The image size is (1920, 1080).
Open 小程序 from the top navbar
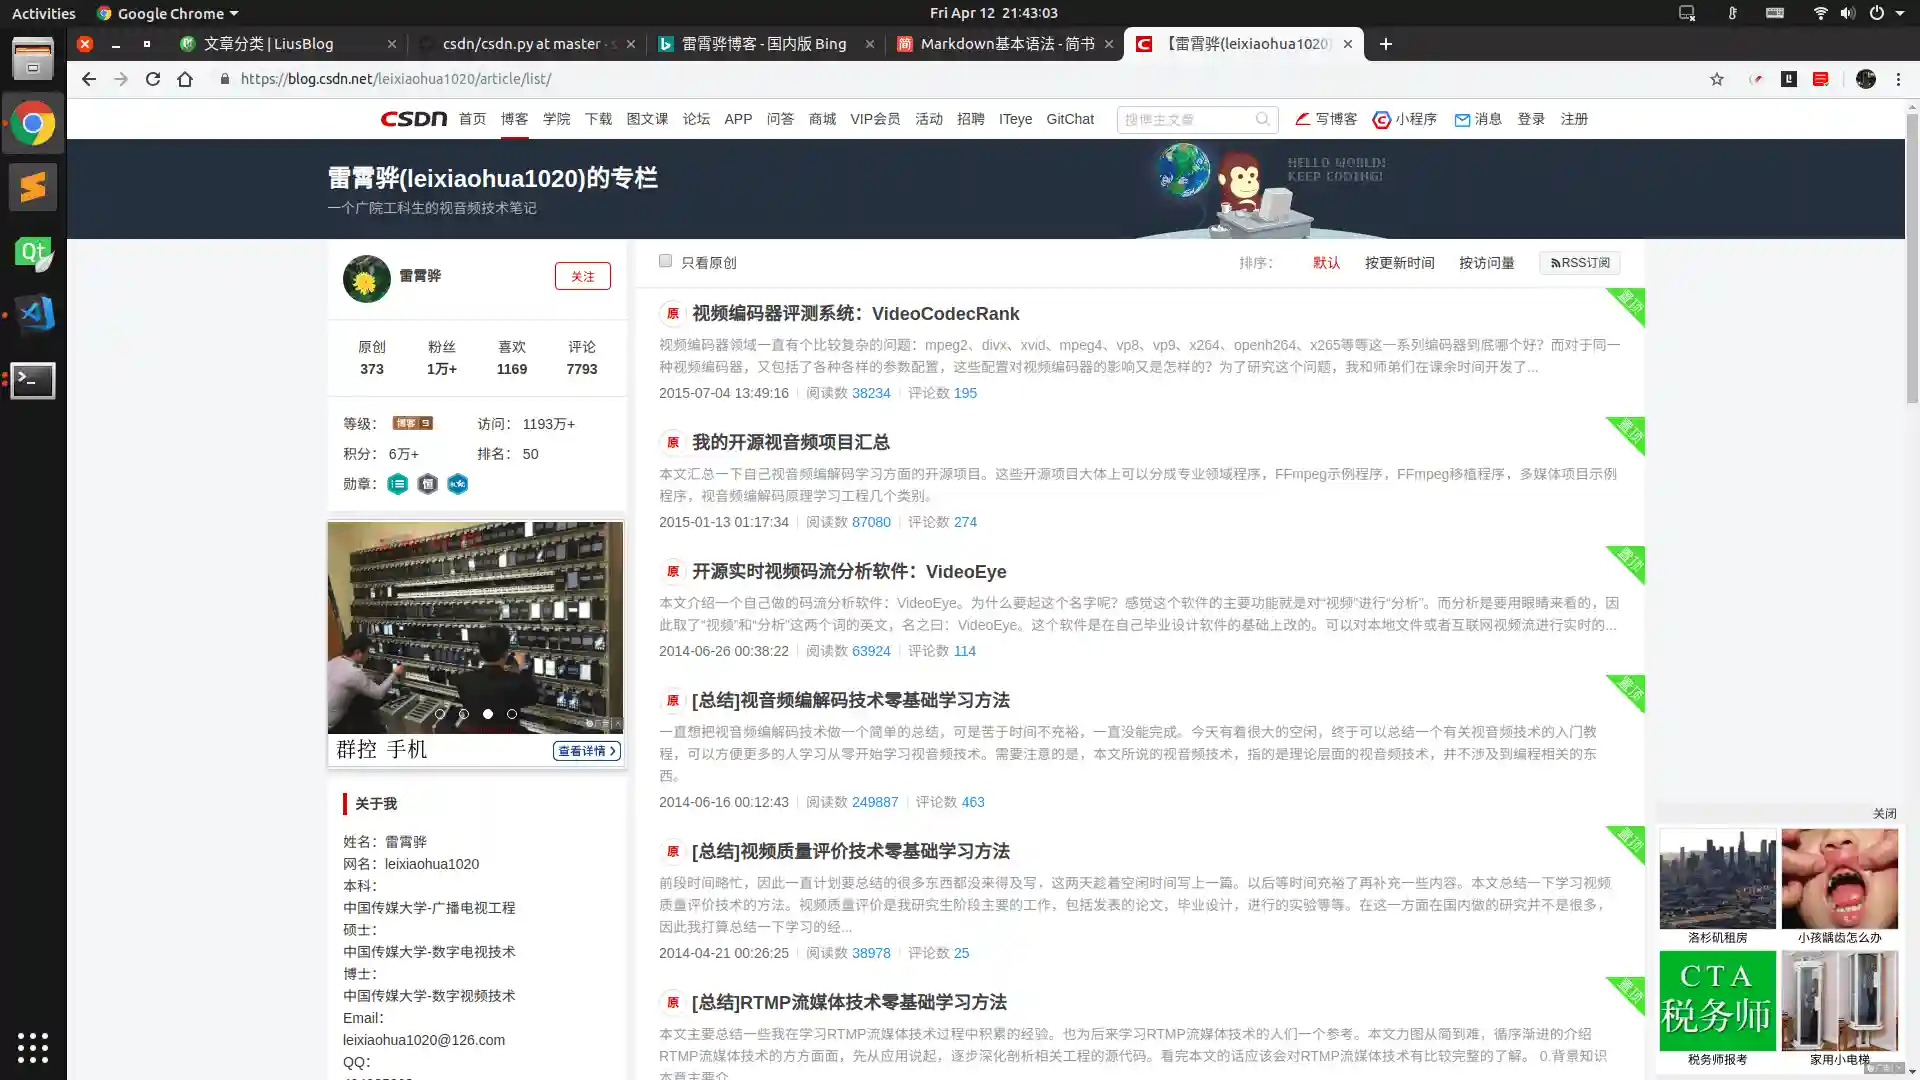coord(1405,119)
